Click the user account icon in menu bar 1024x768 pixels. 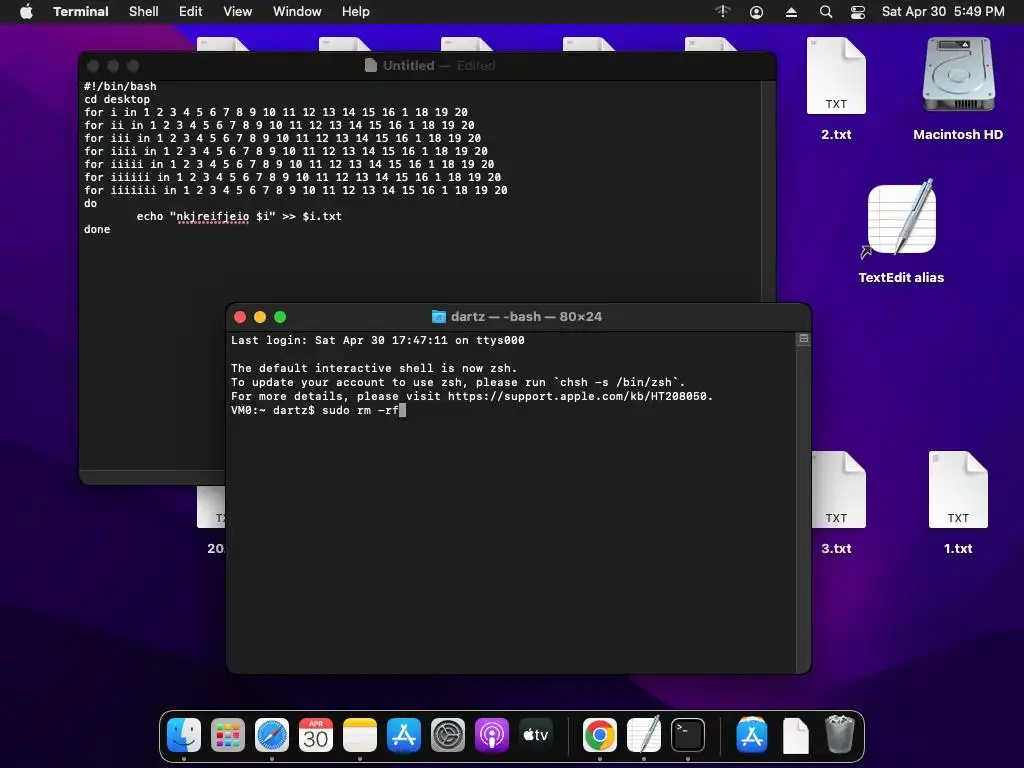pos(756,12)
